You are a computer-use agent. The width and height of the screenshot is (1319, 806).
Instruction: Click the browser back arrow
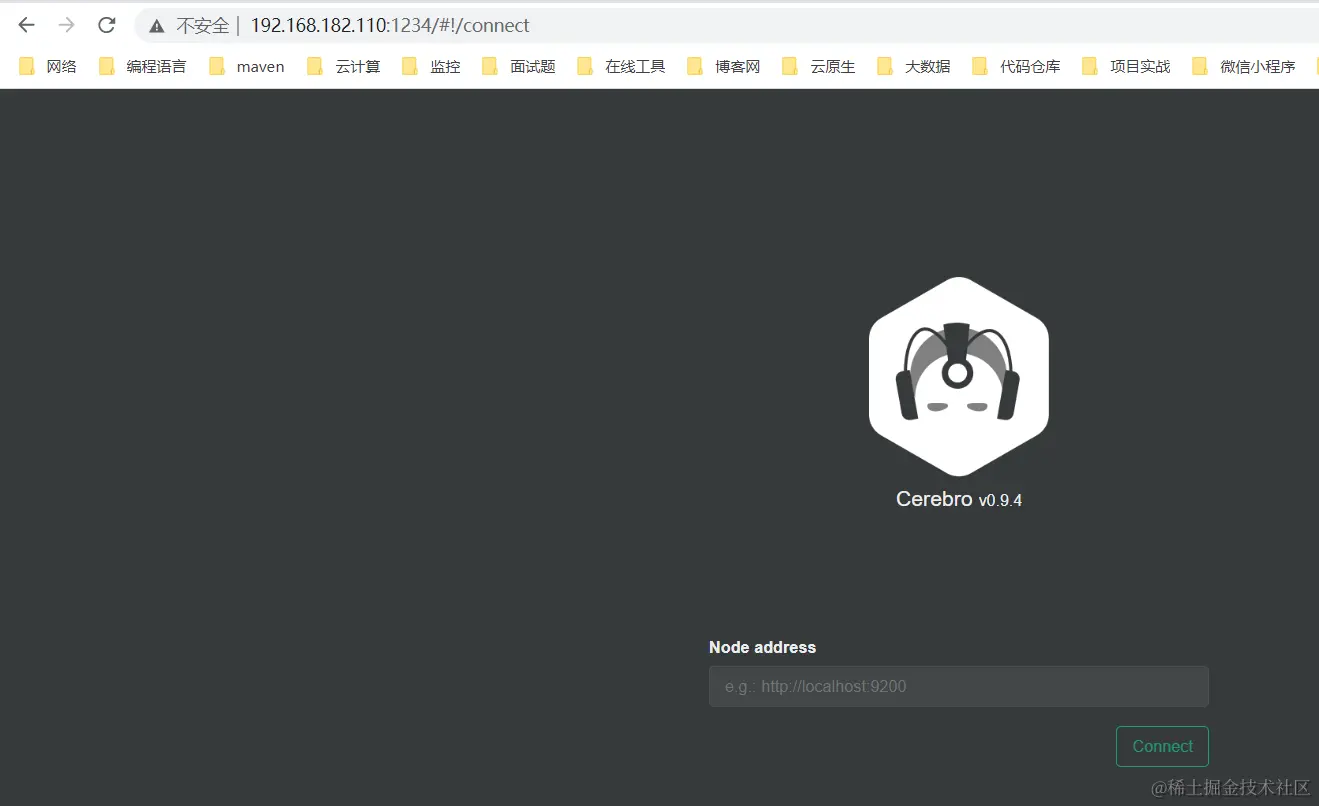coord(27,25)
